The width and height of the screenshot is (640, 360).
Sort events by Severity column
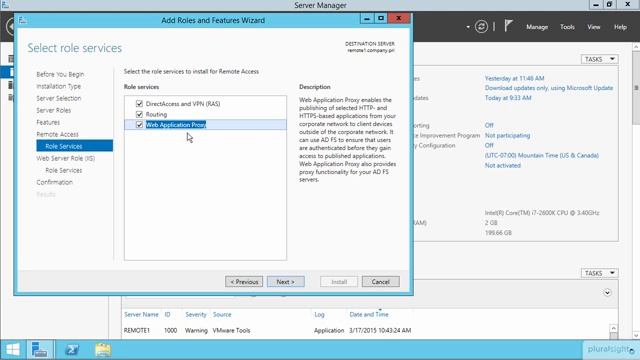[196, 315]
